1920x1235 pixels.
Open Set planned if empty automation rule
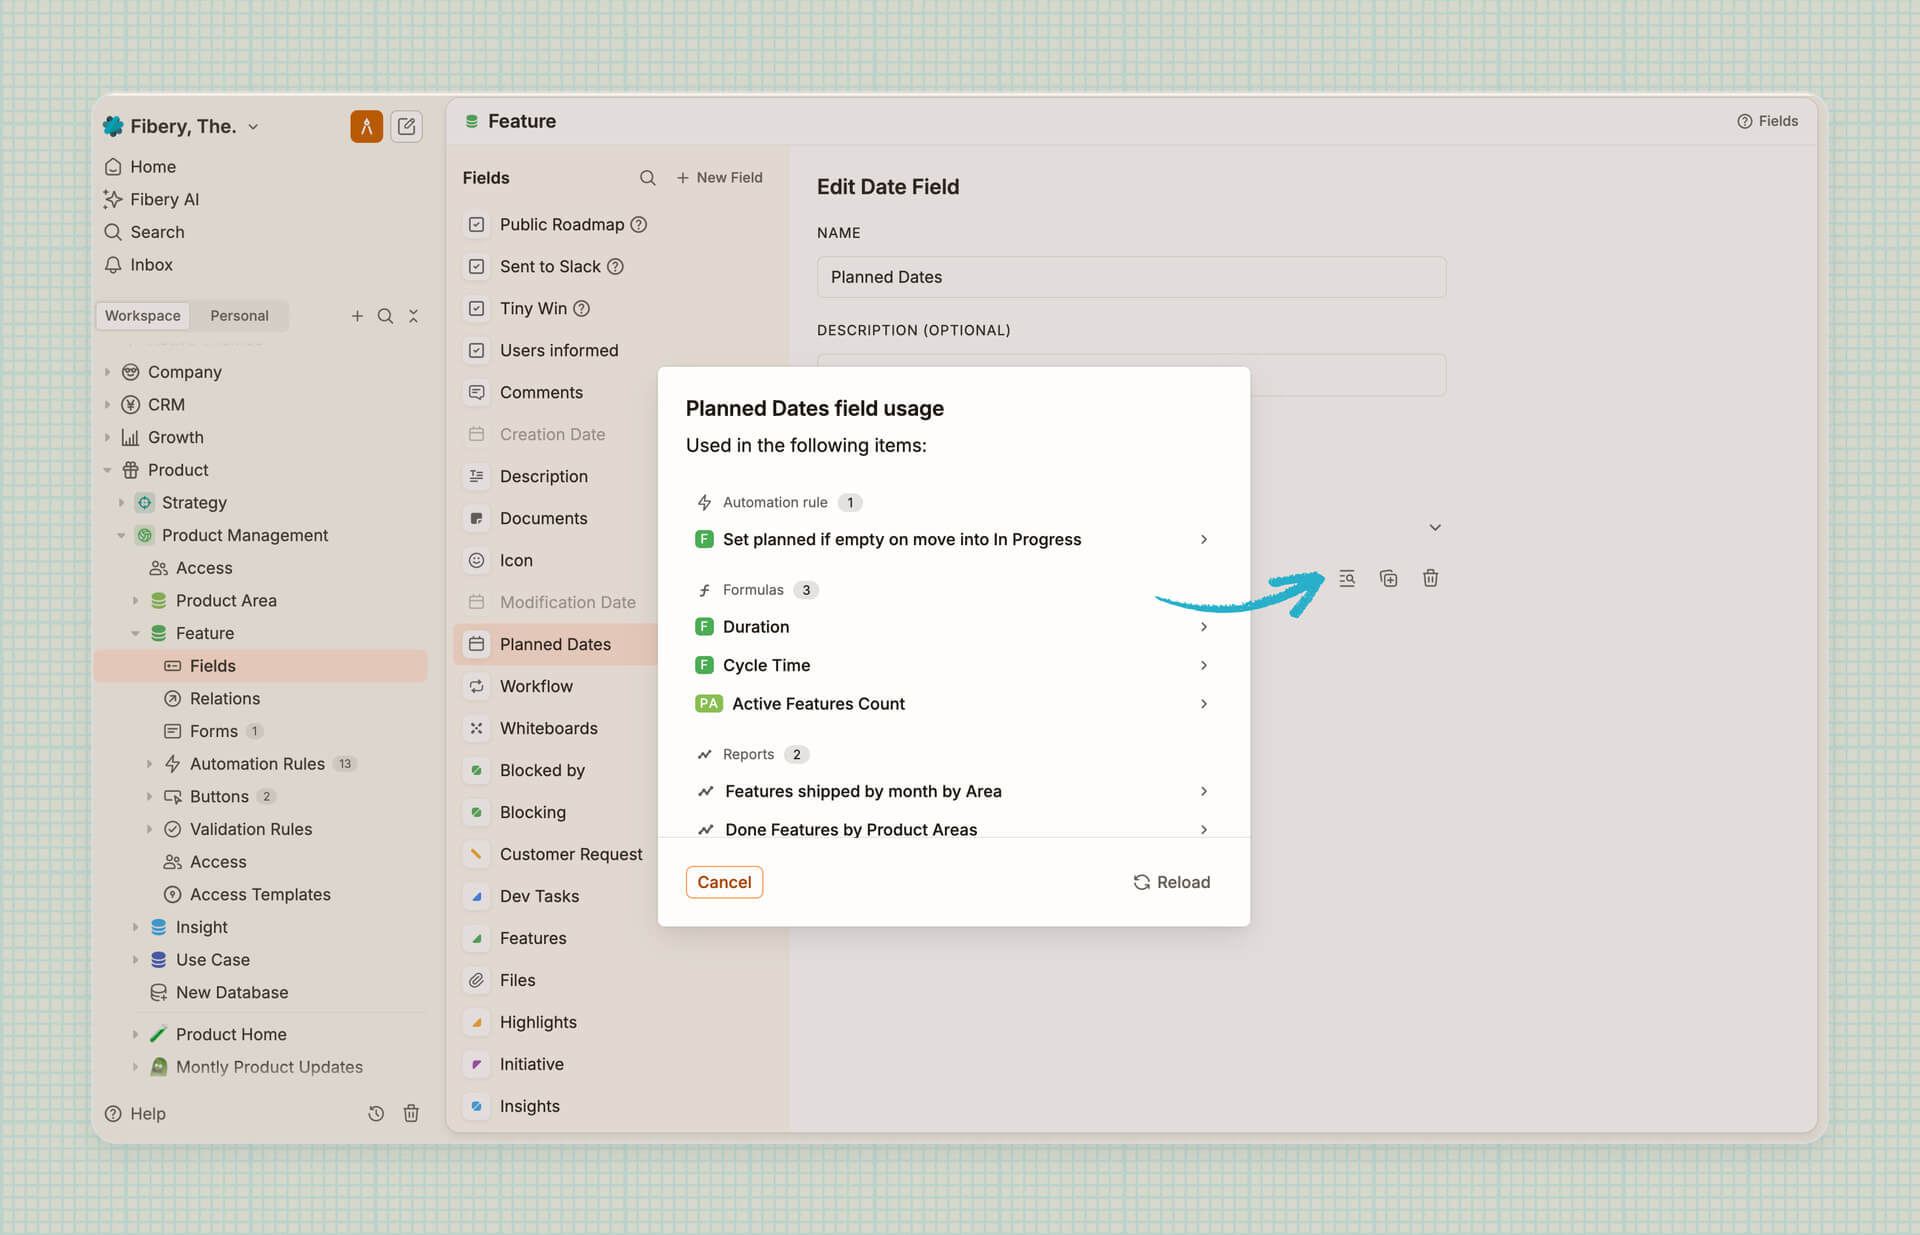953,539
